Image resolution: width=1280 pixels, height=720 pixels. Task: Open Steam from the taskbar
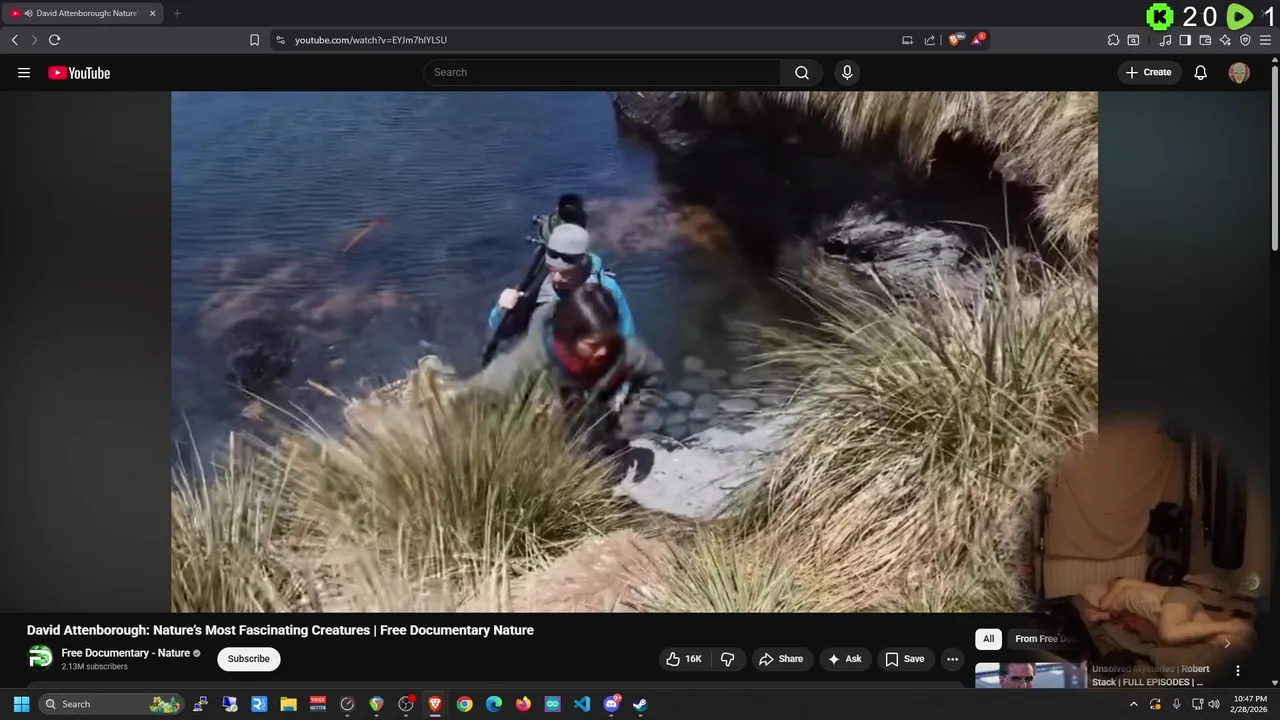coord(640,704)
